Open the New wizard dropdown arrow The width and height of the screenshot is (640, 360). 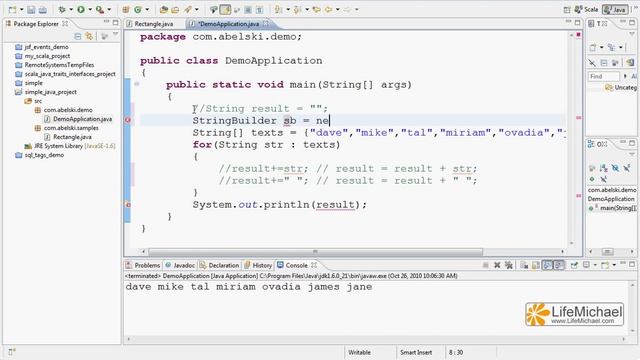21,9
